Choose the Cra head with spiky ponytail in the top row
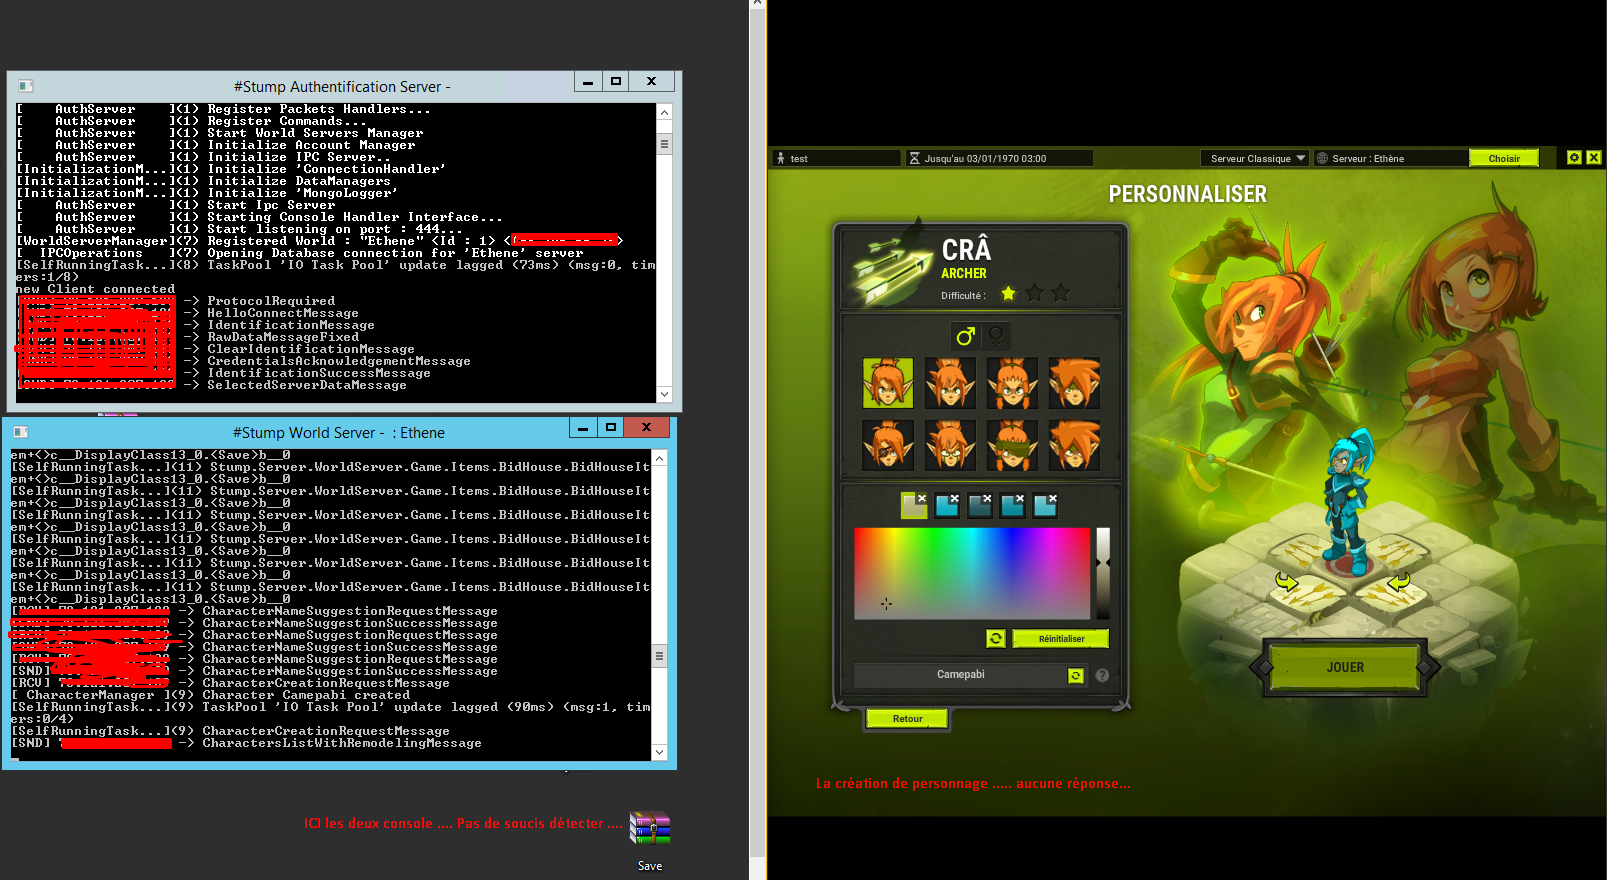The image size is (1607, 880). pos(950,383)
